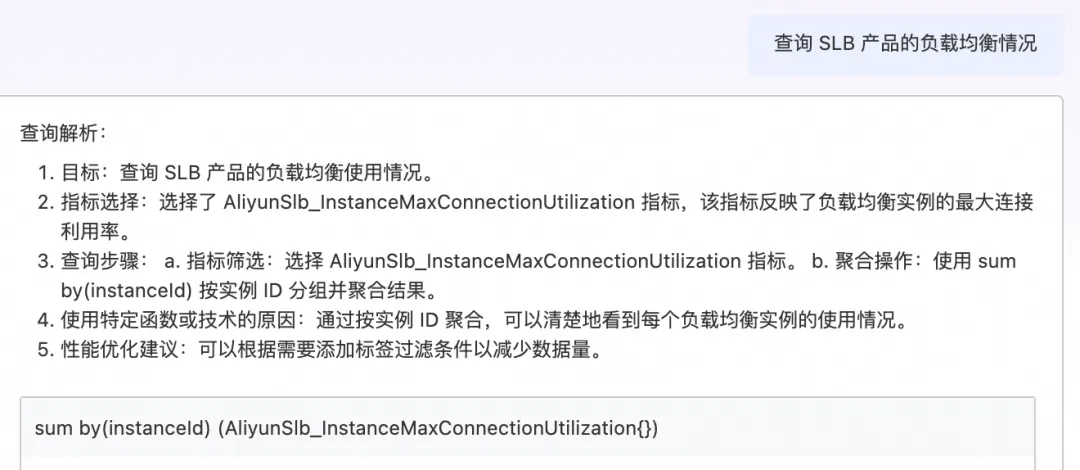Click sum by(instanceId) inside the code block

pos(123,428)
